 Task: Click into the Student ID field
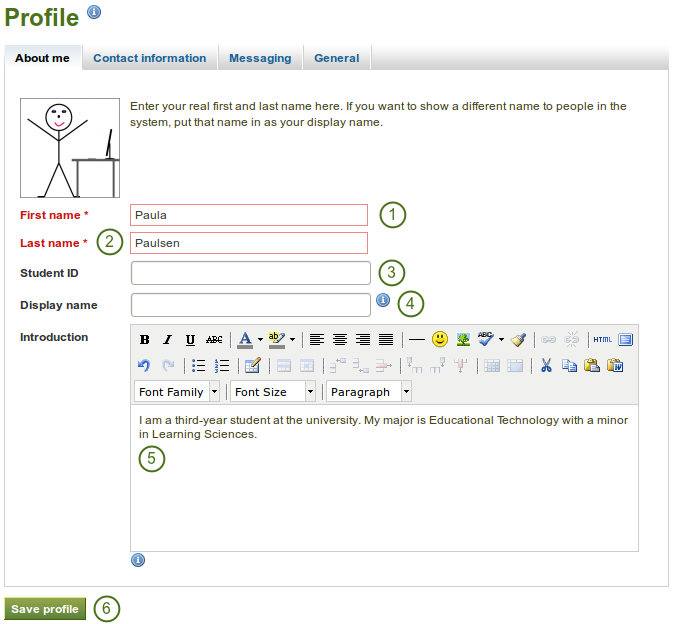[x=250, y=273]
